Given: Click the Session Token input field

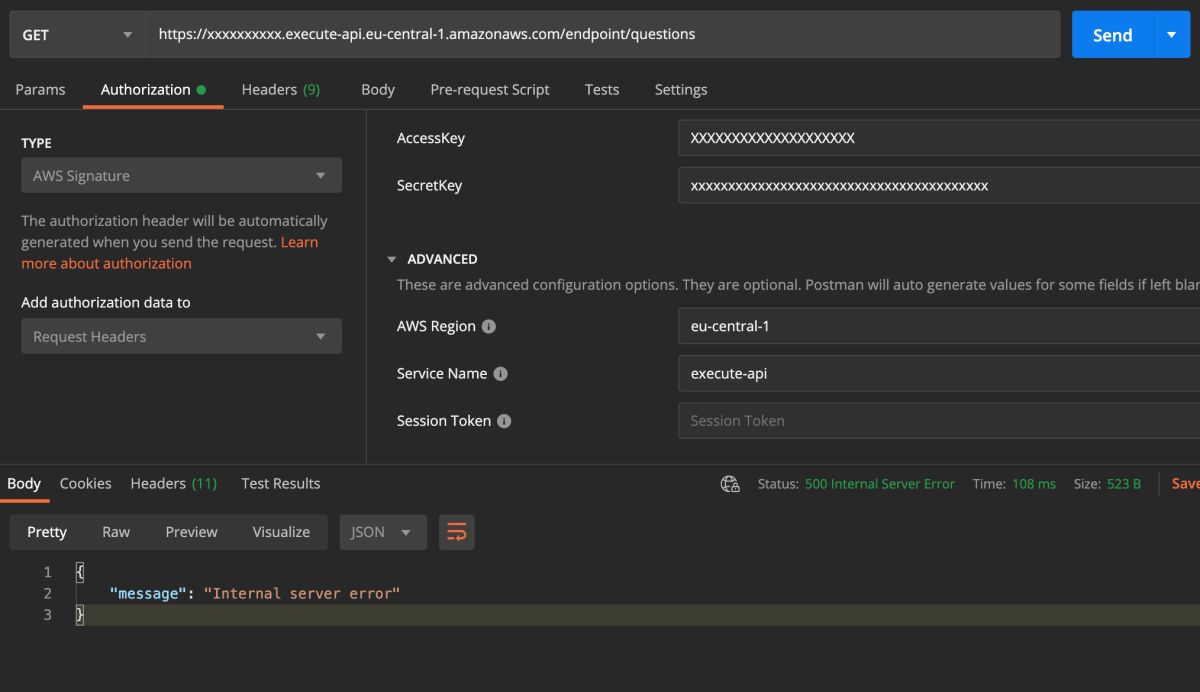Looking at the screenshot, I should tap(939, 421).
